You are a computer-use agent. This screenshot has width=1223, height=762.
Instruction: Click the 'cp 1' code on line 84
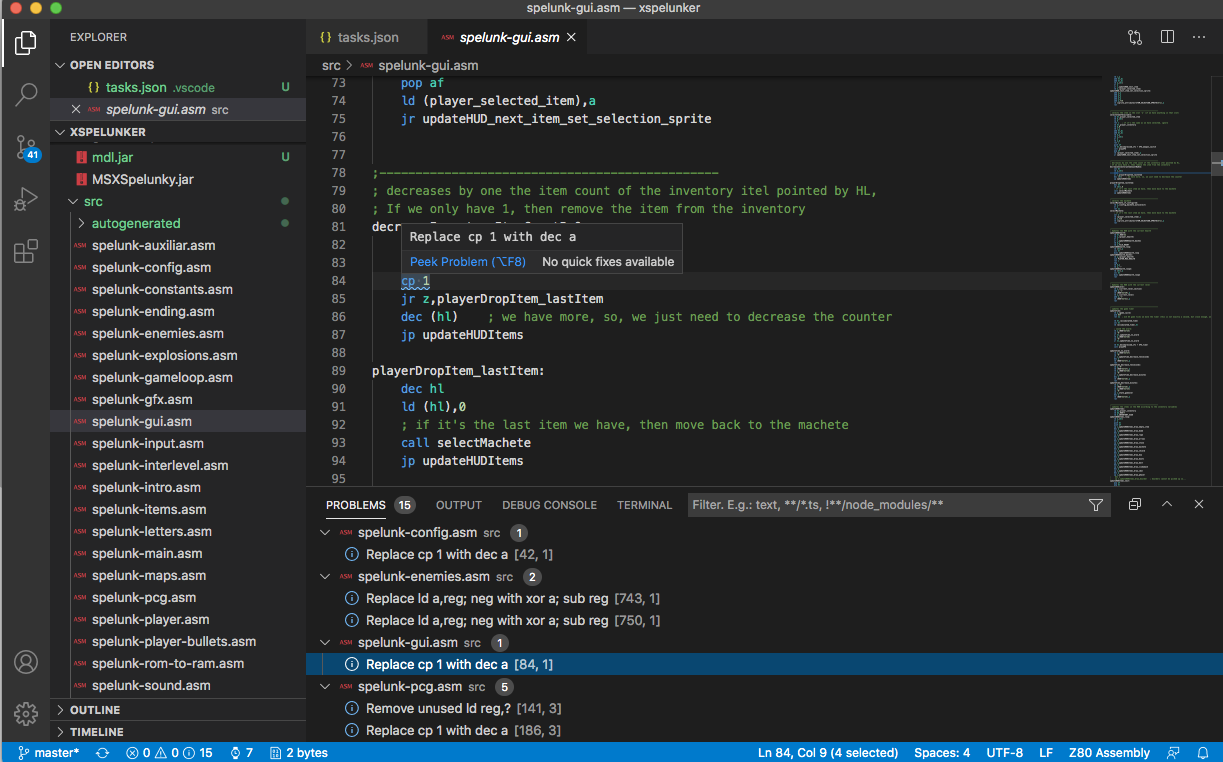(x=416, y=281)
